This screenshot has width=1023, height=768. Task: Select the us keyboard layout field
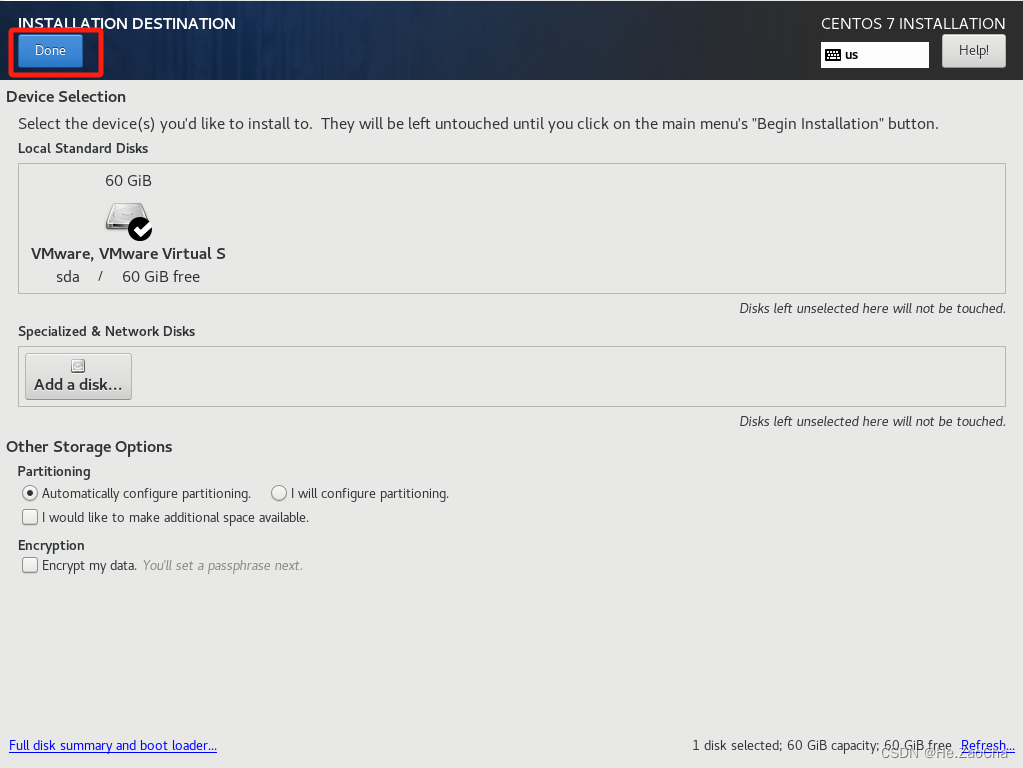point(874,55)
